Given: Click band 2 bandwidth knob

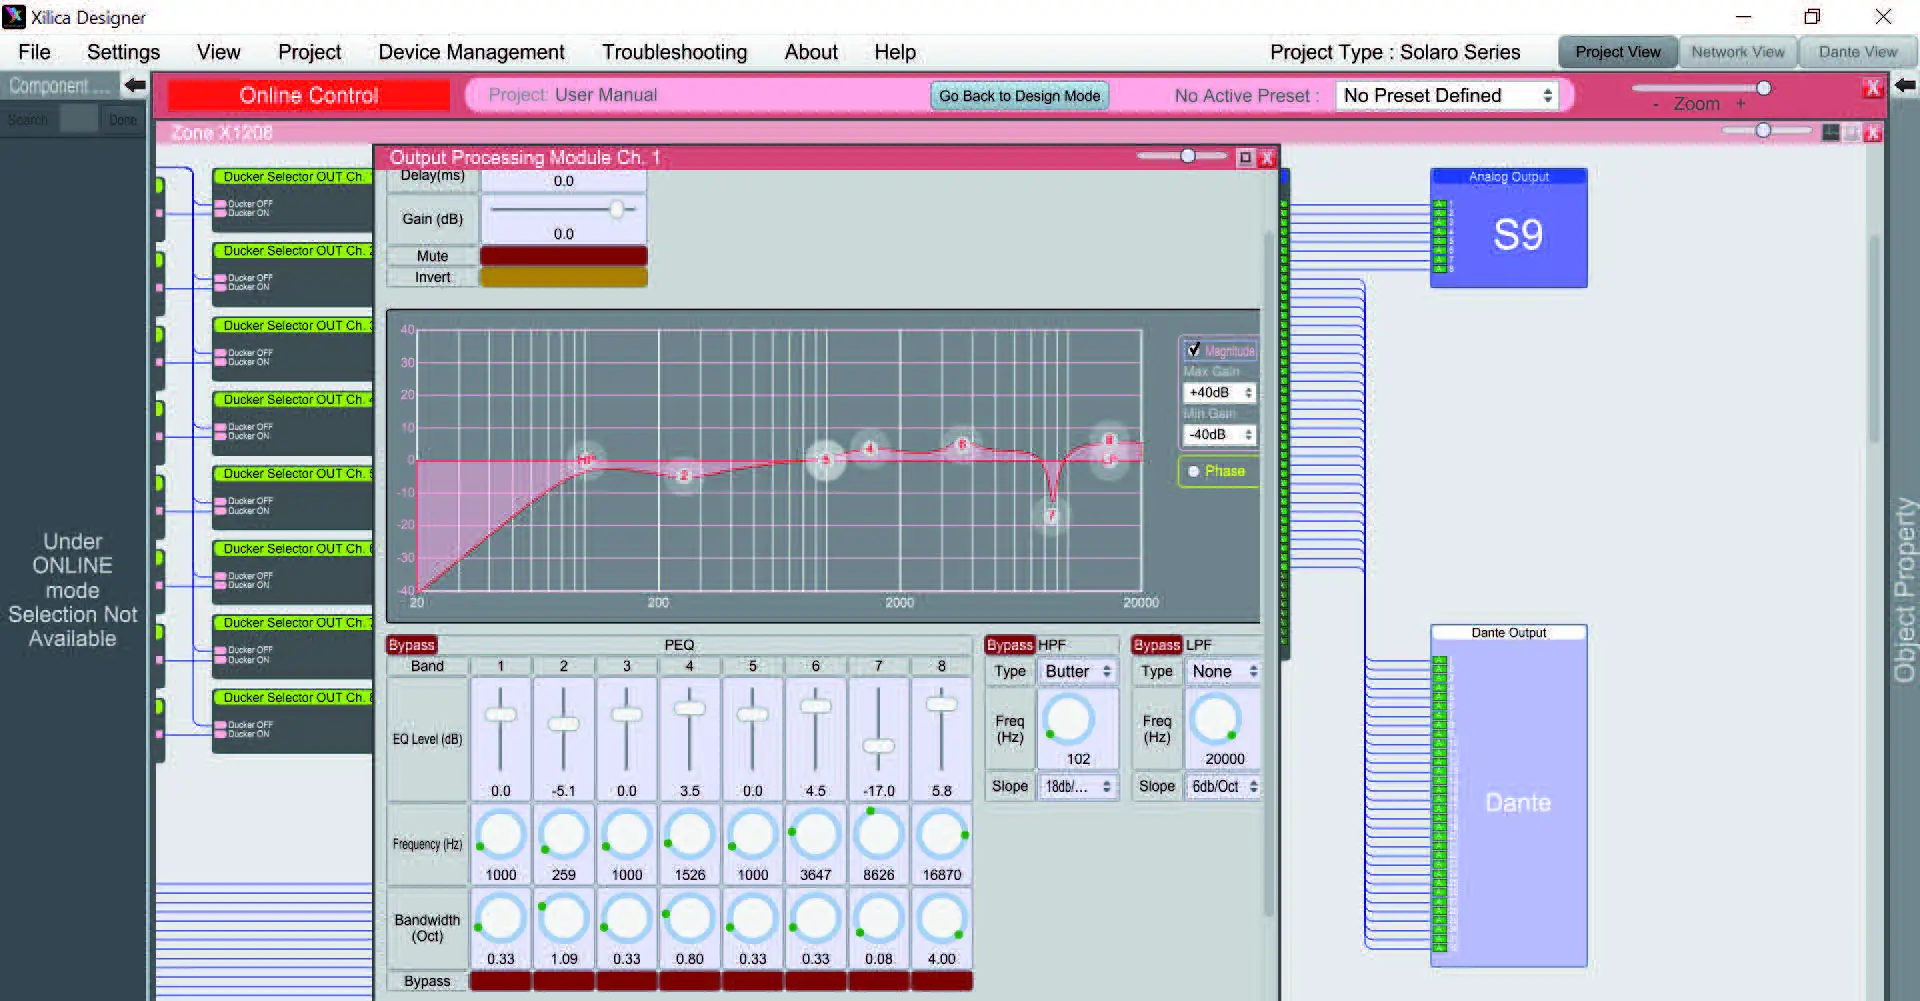Looking at the screenshot, I should click(563, 918).
